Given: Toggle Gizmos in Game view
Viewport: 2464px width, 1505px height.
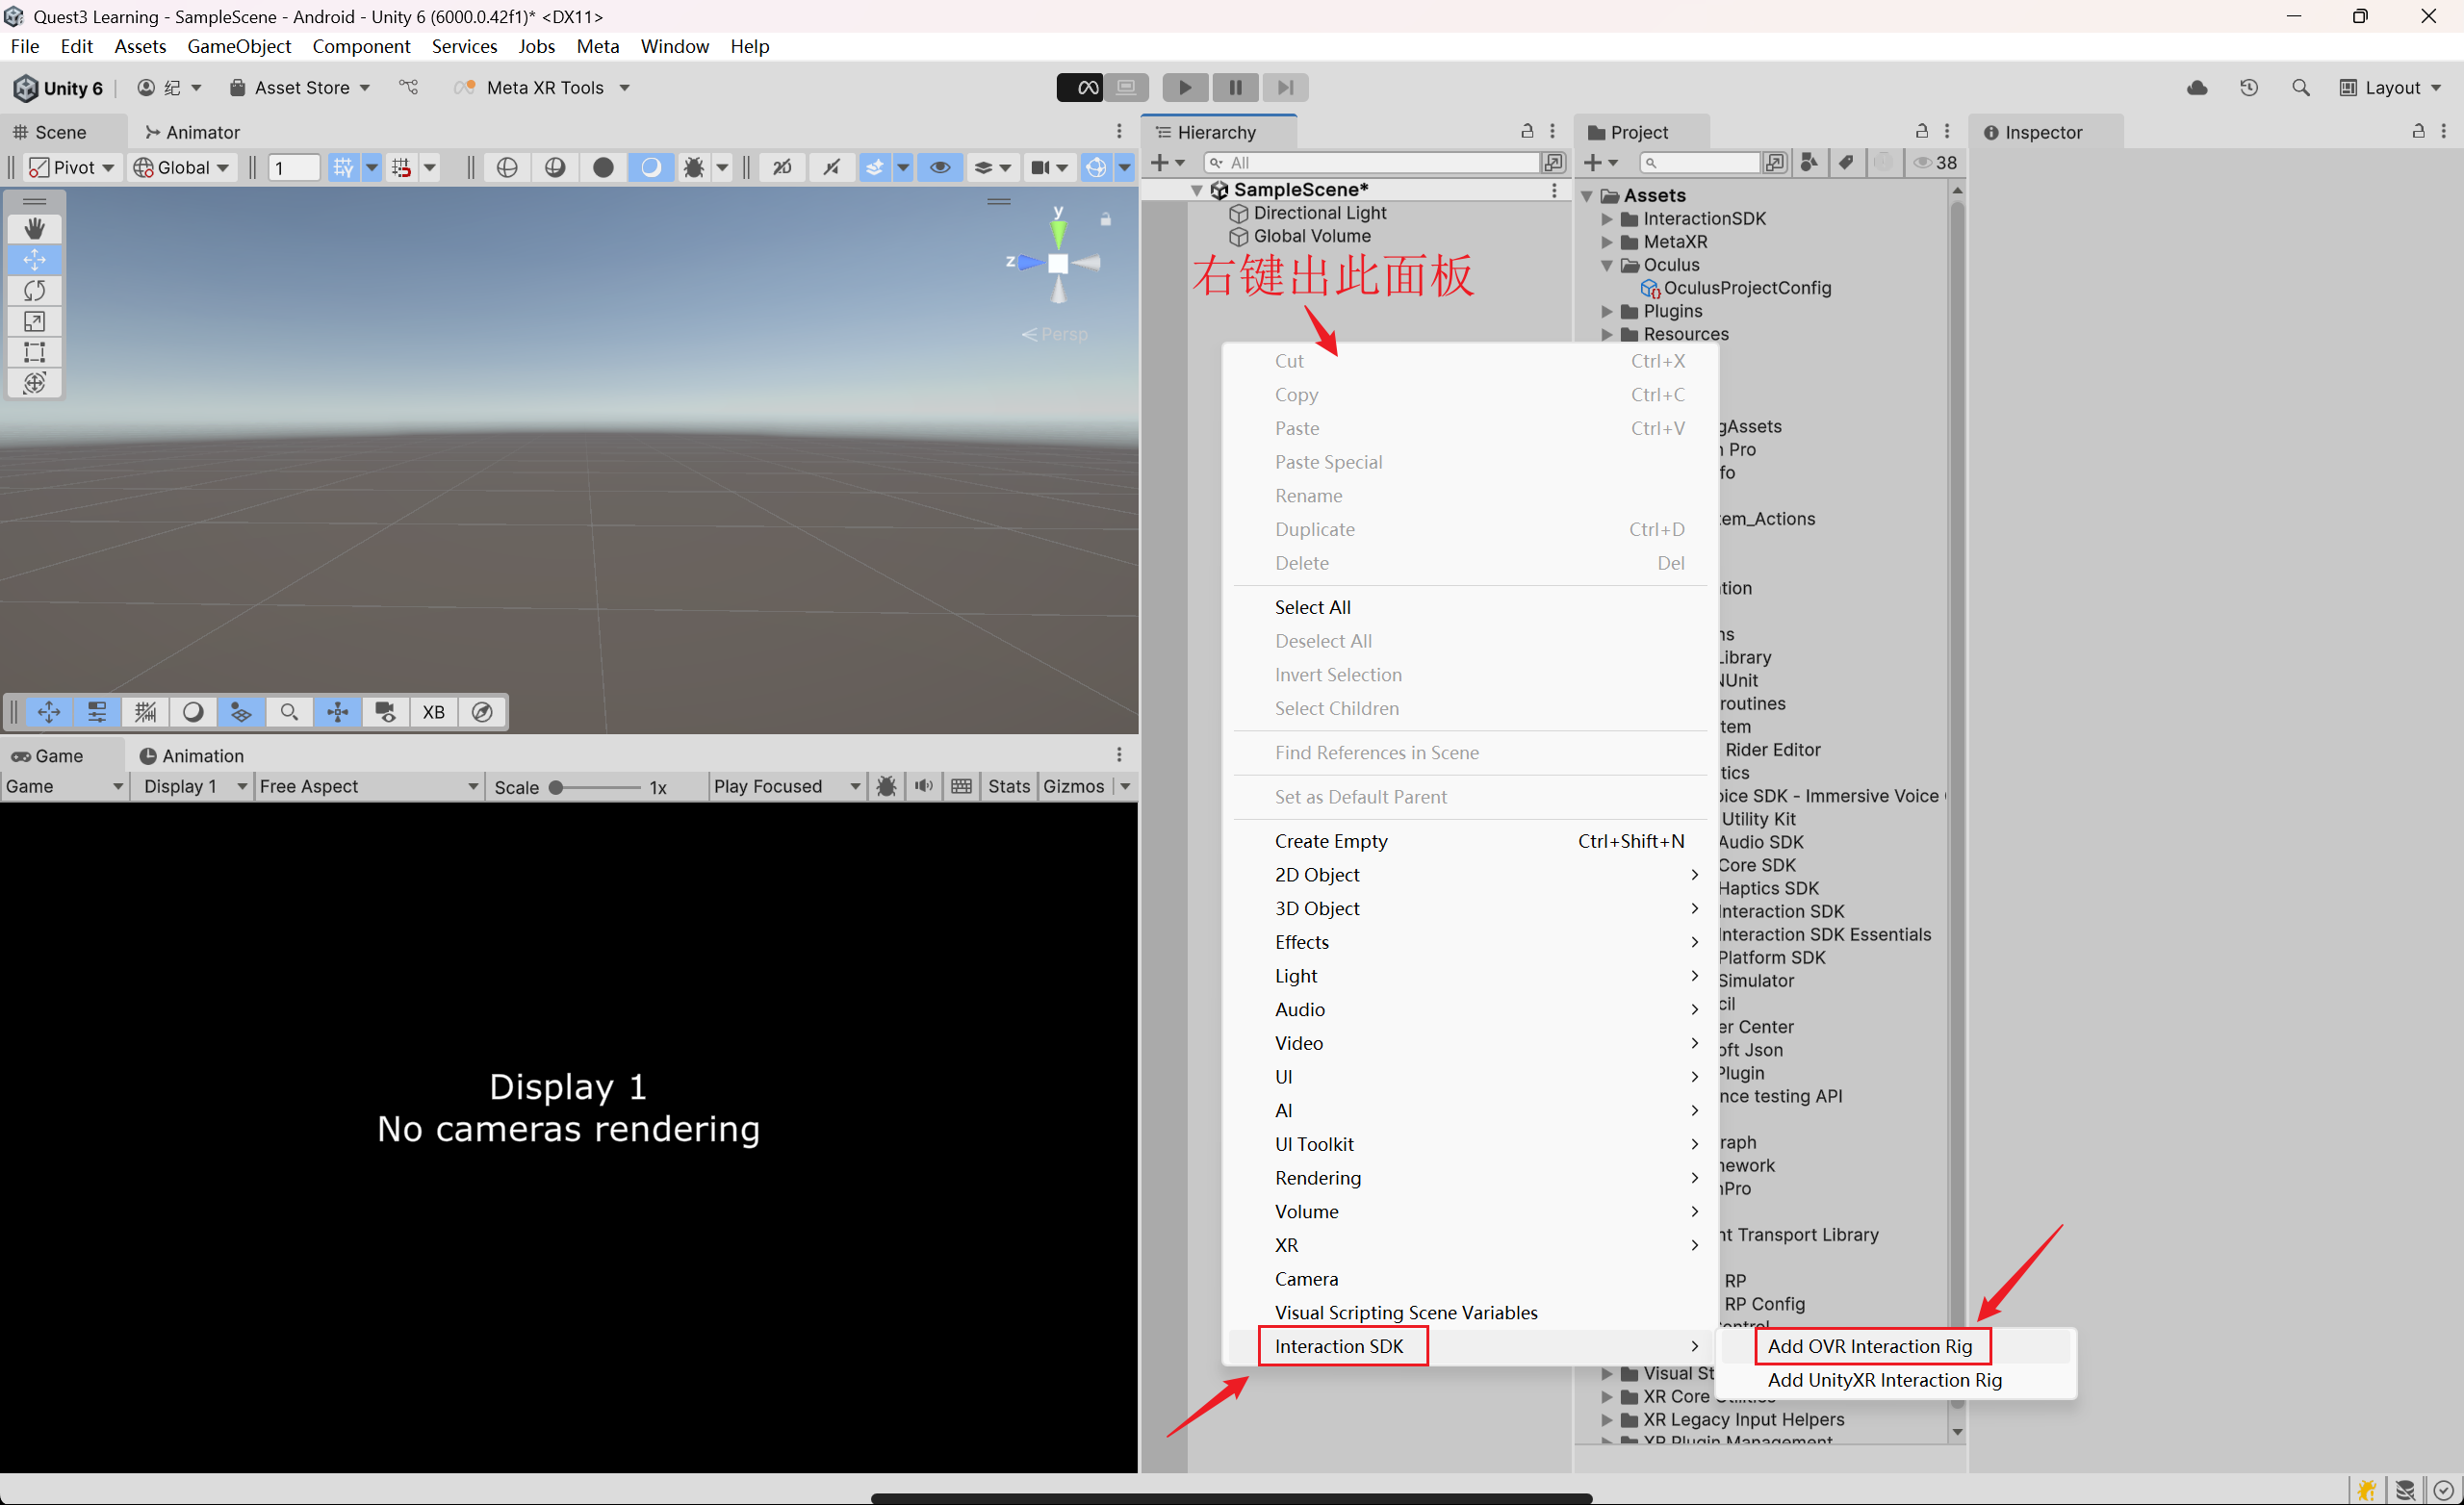Looking at the screenshot, I should tap(1074, 787).
